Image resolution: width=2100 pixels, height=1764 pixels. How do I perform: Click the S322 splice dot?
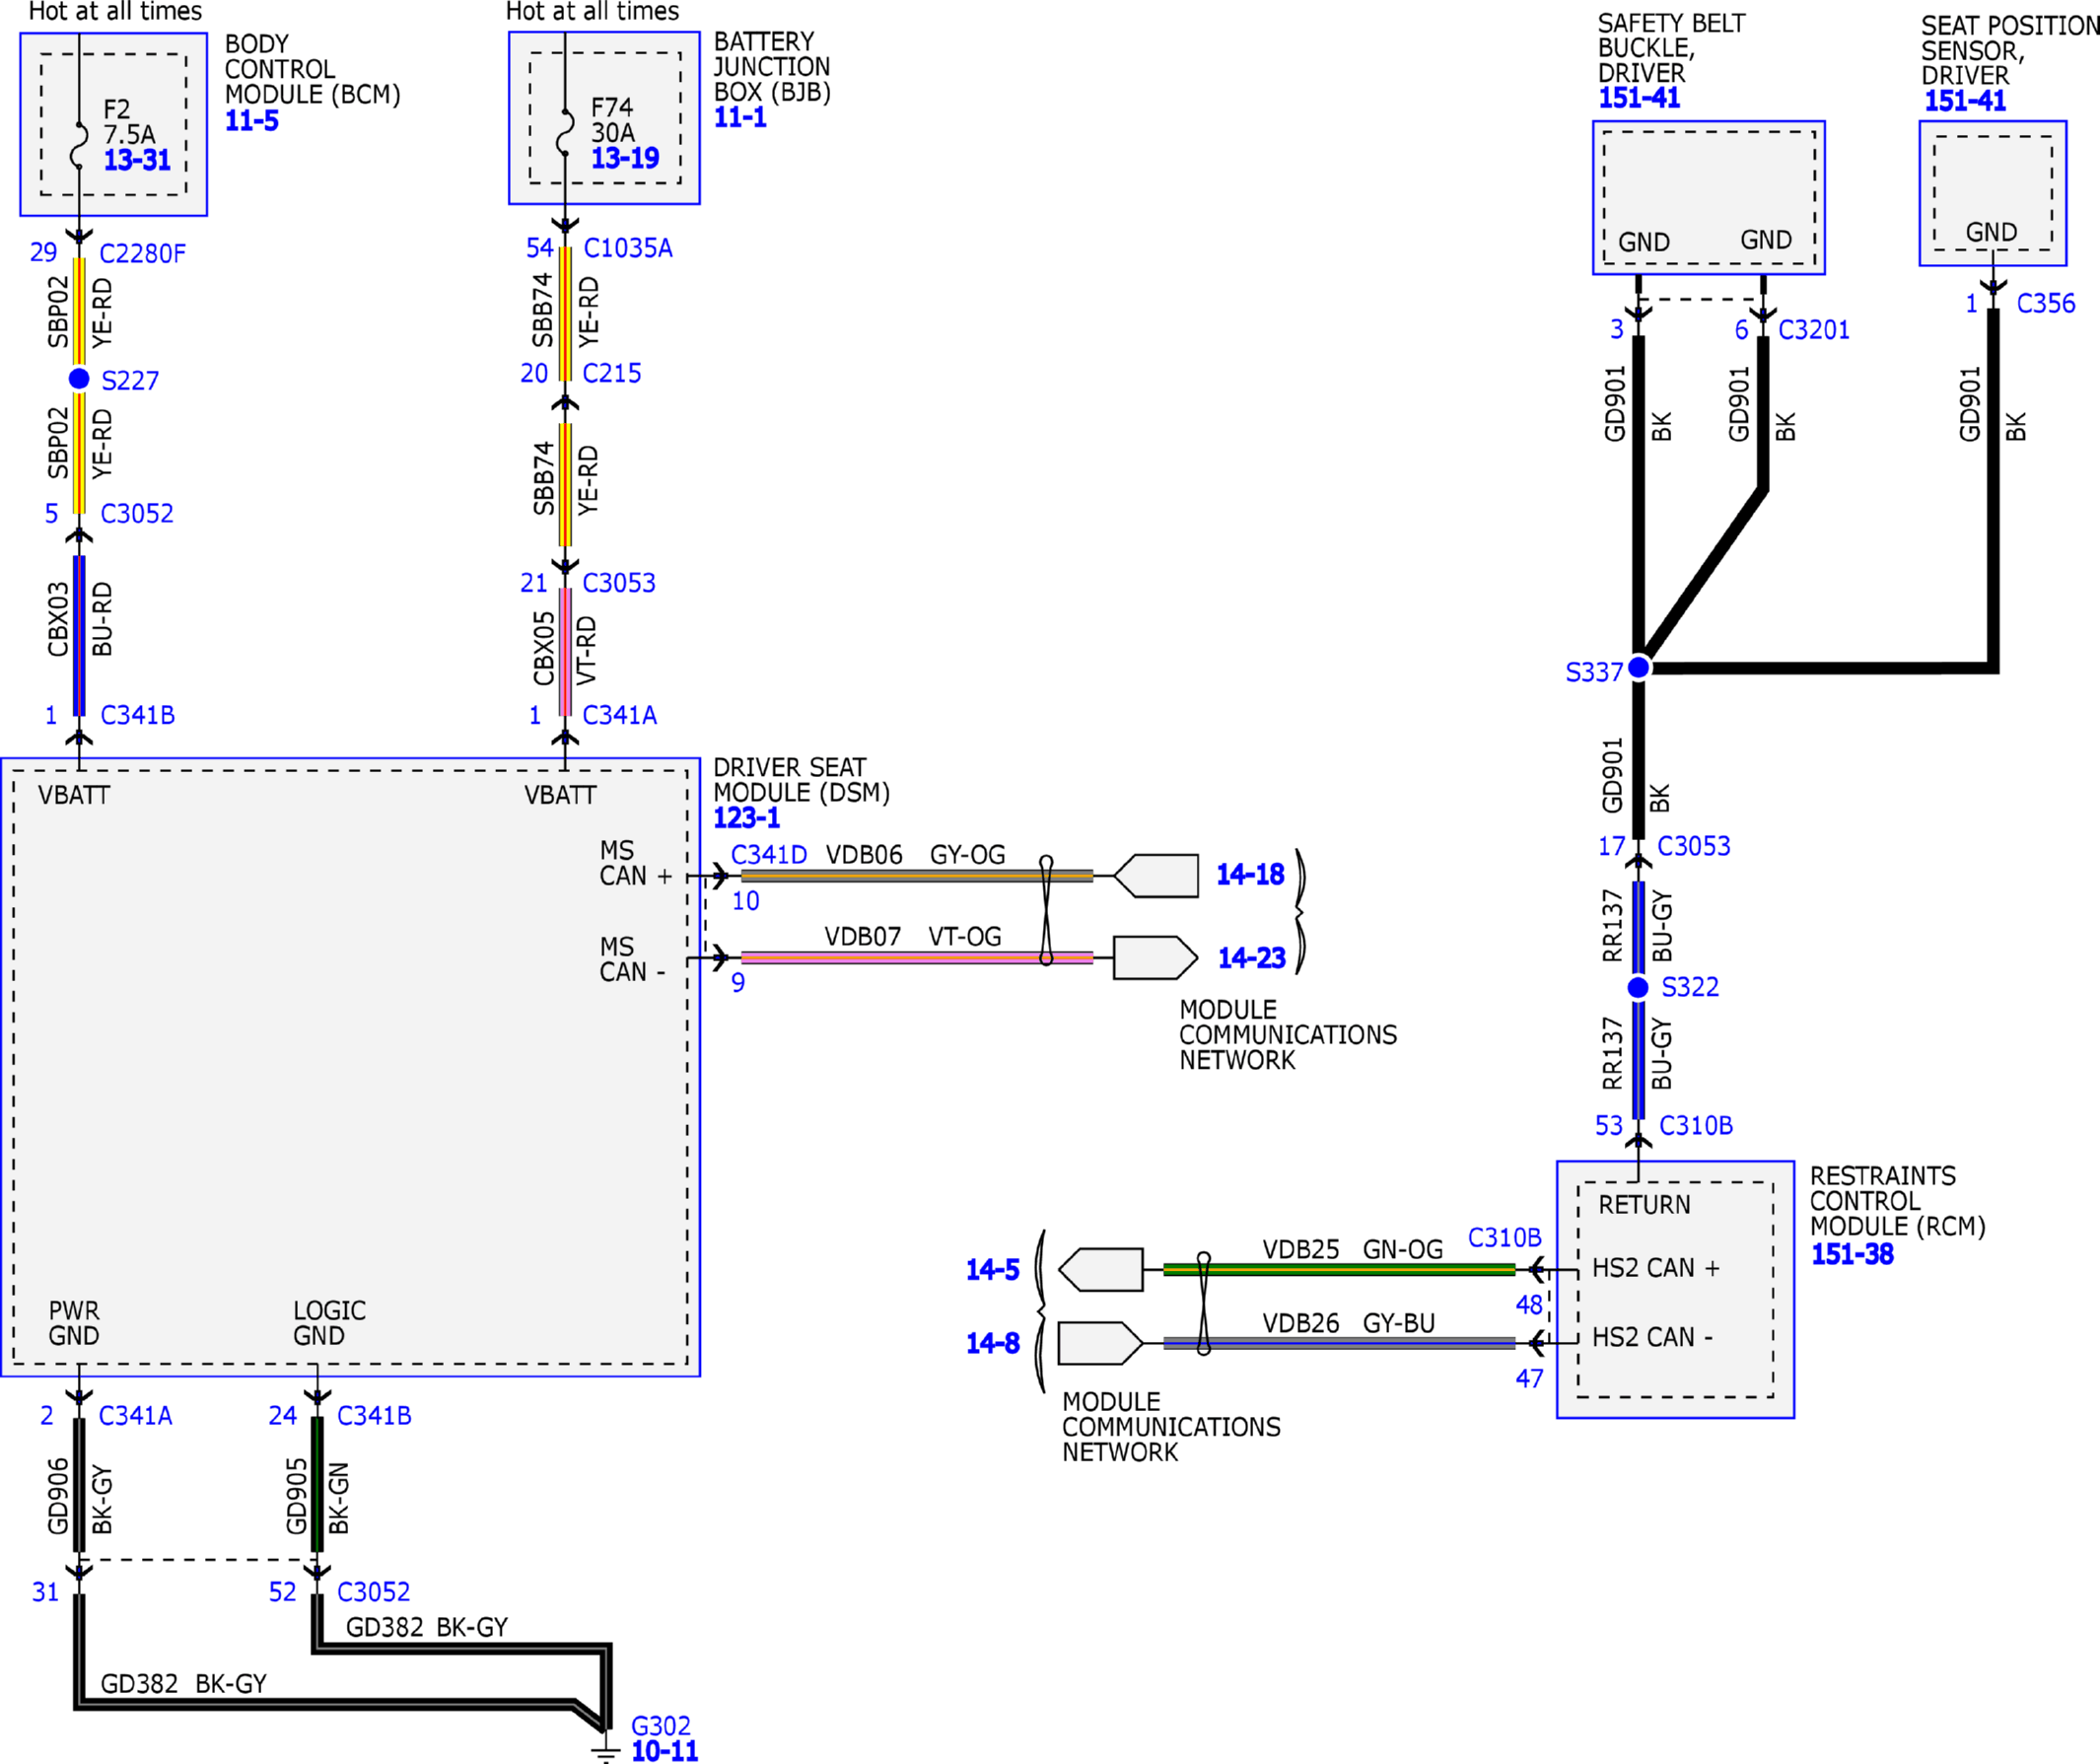coord(1638,988)
